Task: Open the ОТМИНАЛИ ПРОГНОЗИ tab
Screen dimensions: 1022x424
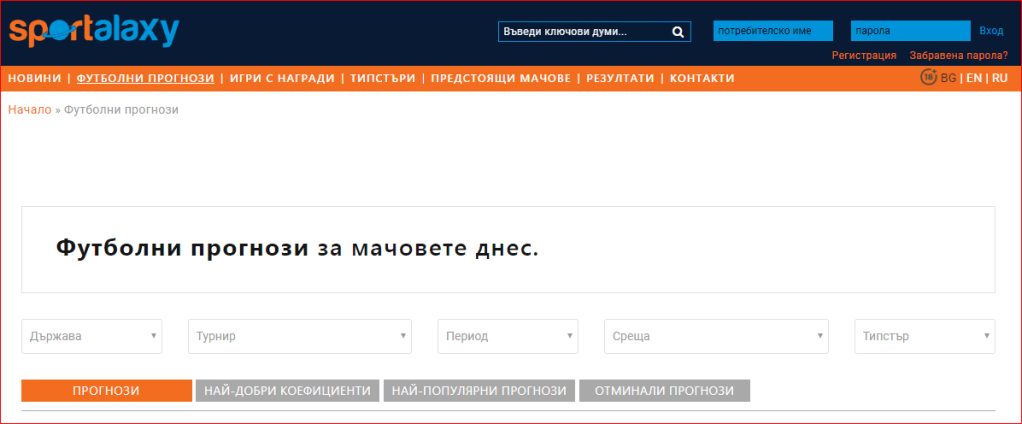Action: pos(664,390)
